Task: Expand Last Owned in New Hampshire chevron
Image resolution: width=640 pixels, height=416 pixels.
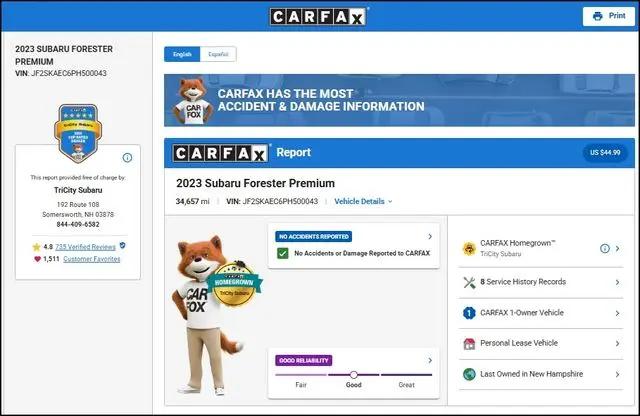Action: (618, 374)
